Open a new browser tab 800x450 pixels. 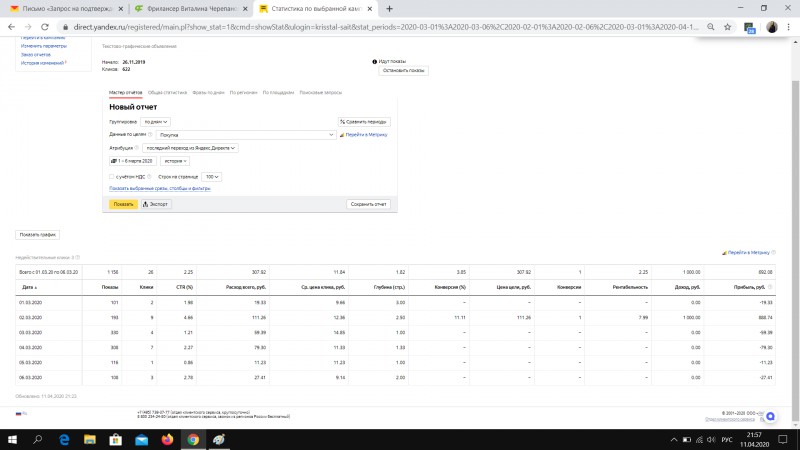pyautogui.click(x=389, y=9)
